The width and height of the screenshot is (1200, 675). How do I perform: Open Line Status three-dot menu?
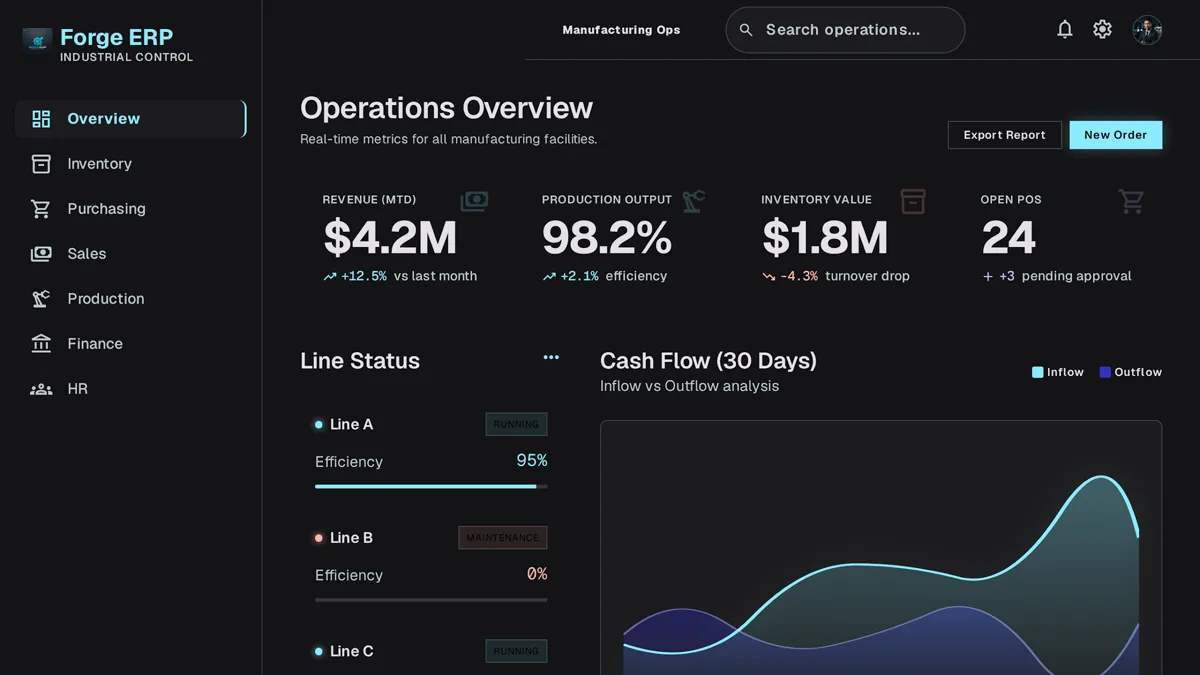[551, 357]
